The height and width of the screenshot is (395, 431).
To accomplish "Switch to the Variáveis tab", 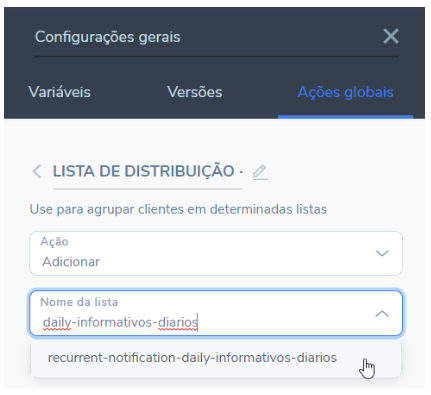I will click(60, 92).
